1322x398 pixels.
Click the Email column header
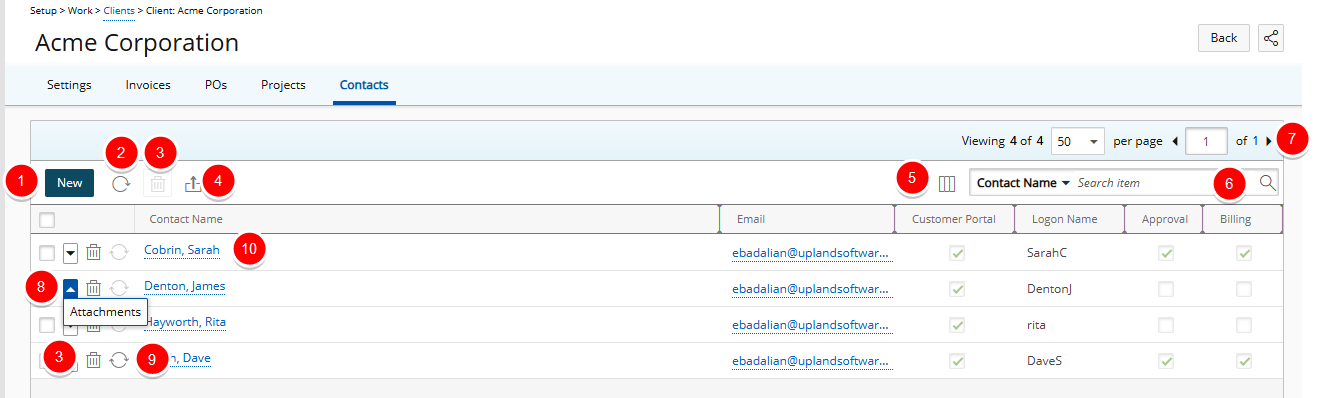pos(751,219)
